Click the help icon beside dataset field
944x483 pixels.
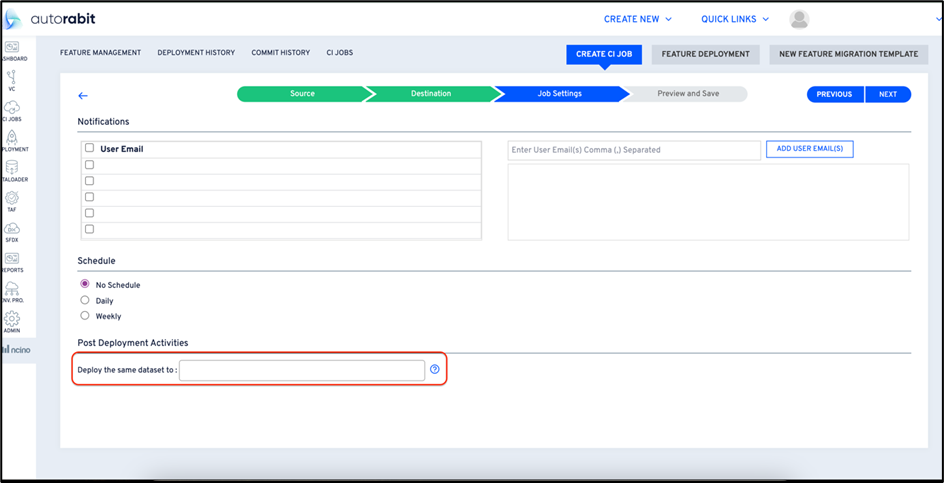click(435, 370)
